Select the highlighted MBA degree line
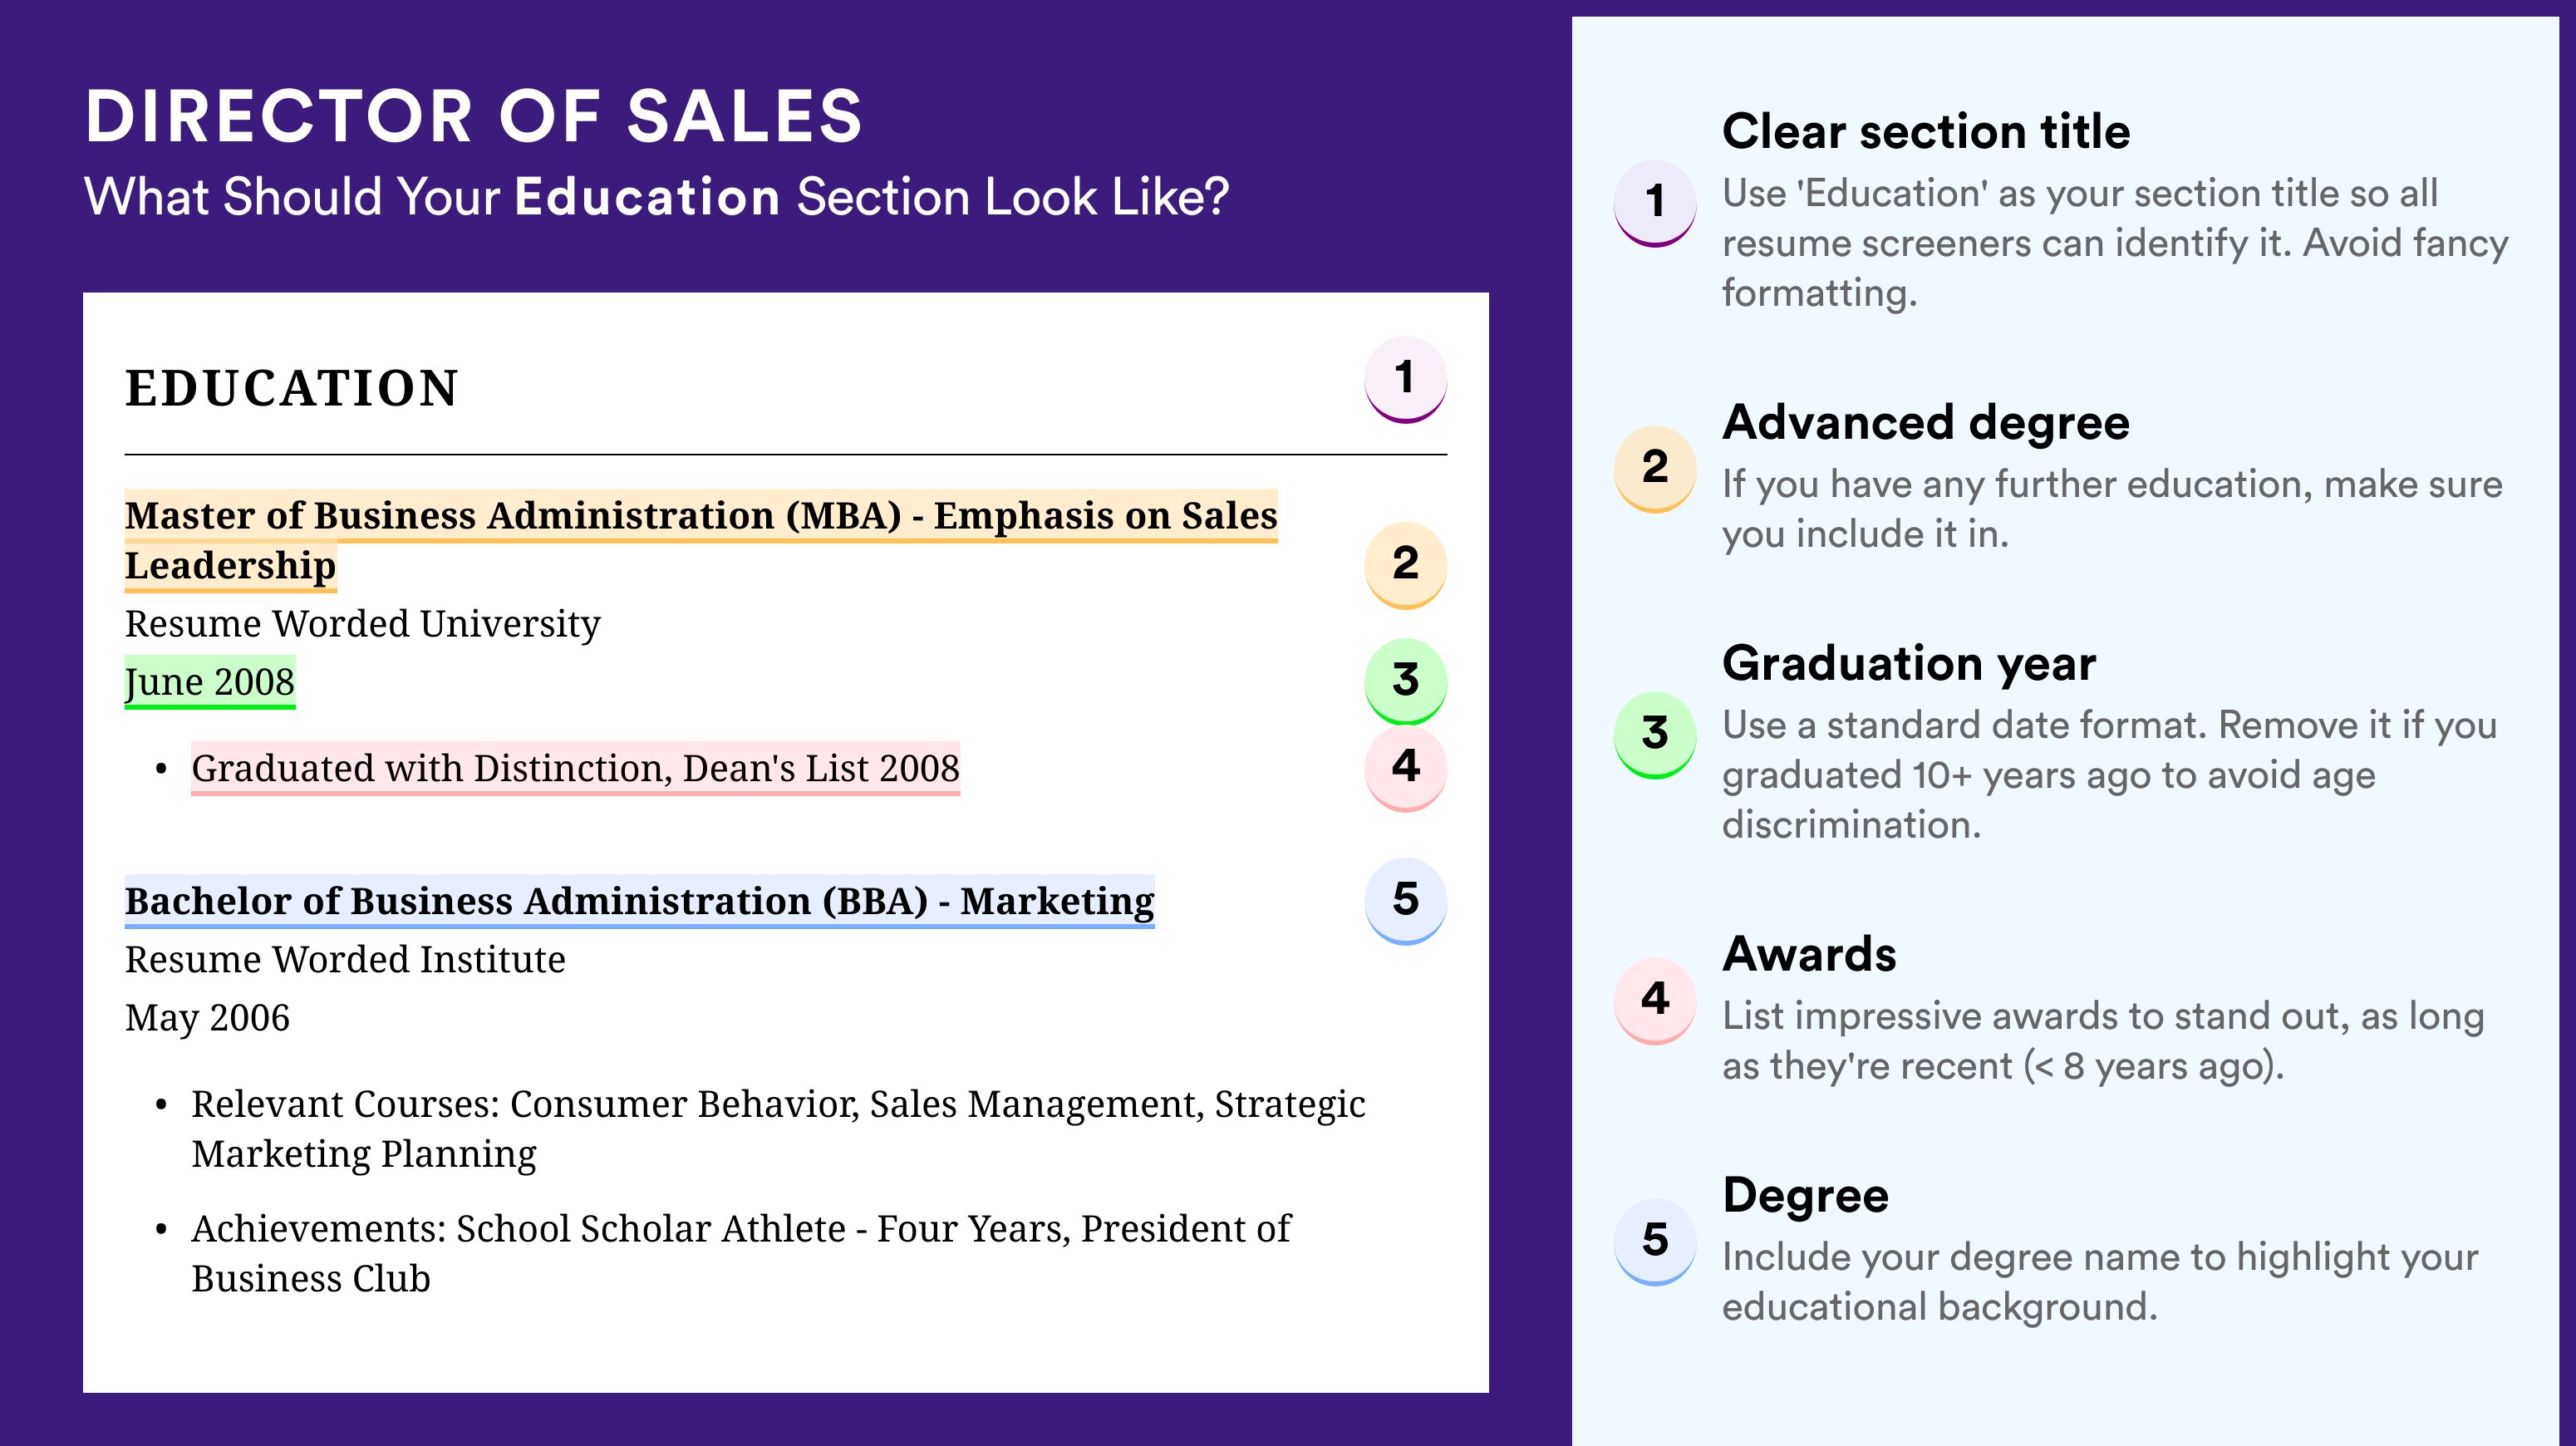Image resolution: width=2576 pixels, height=1446 pixels. [701, 540]
